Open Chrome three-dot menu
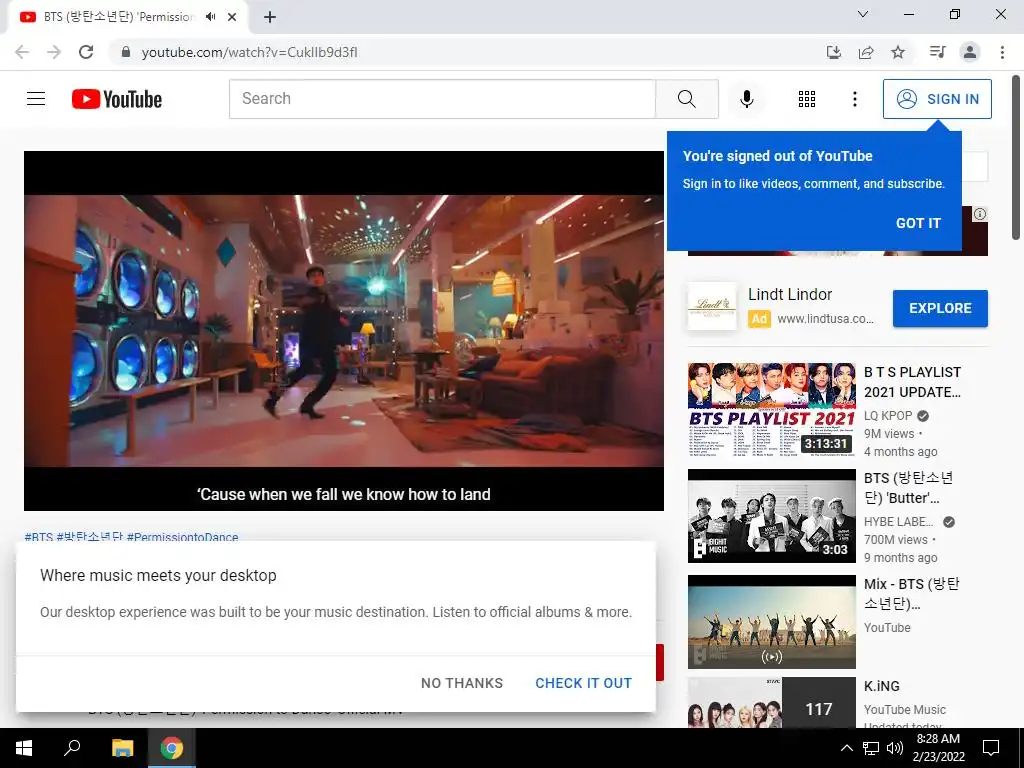 1002,52
